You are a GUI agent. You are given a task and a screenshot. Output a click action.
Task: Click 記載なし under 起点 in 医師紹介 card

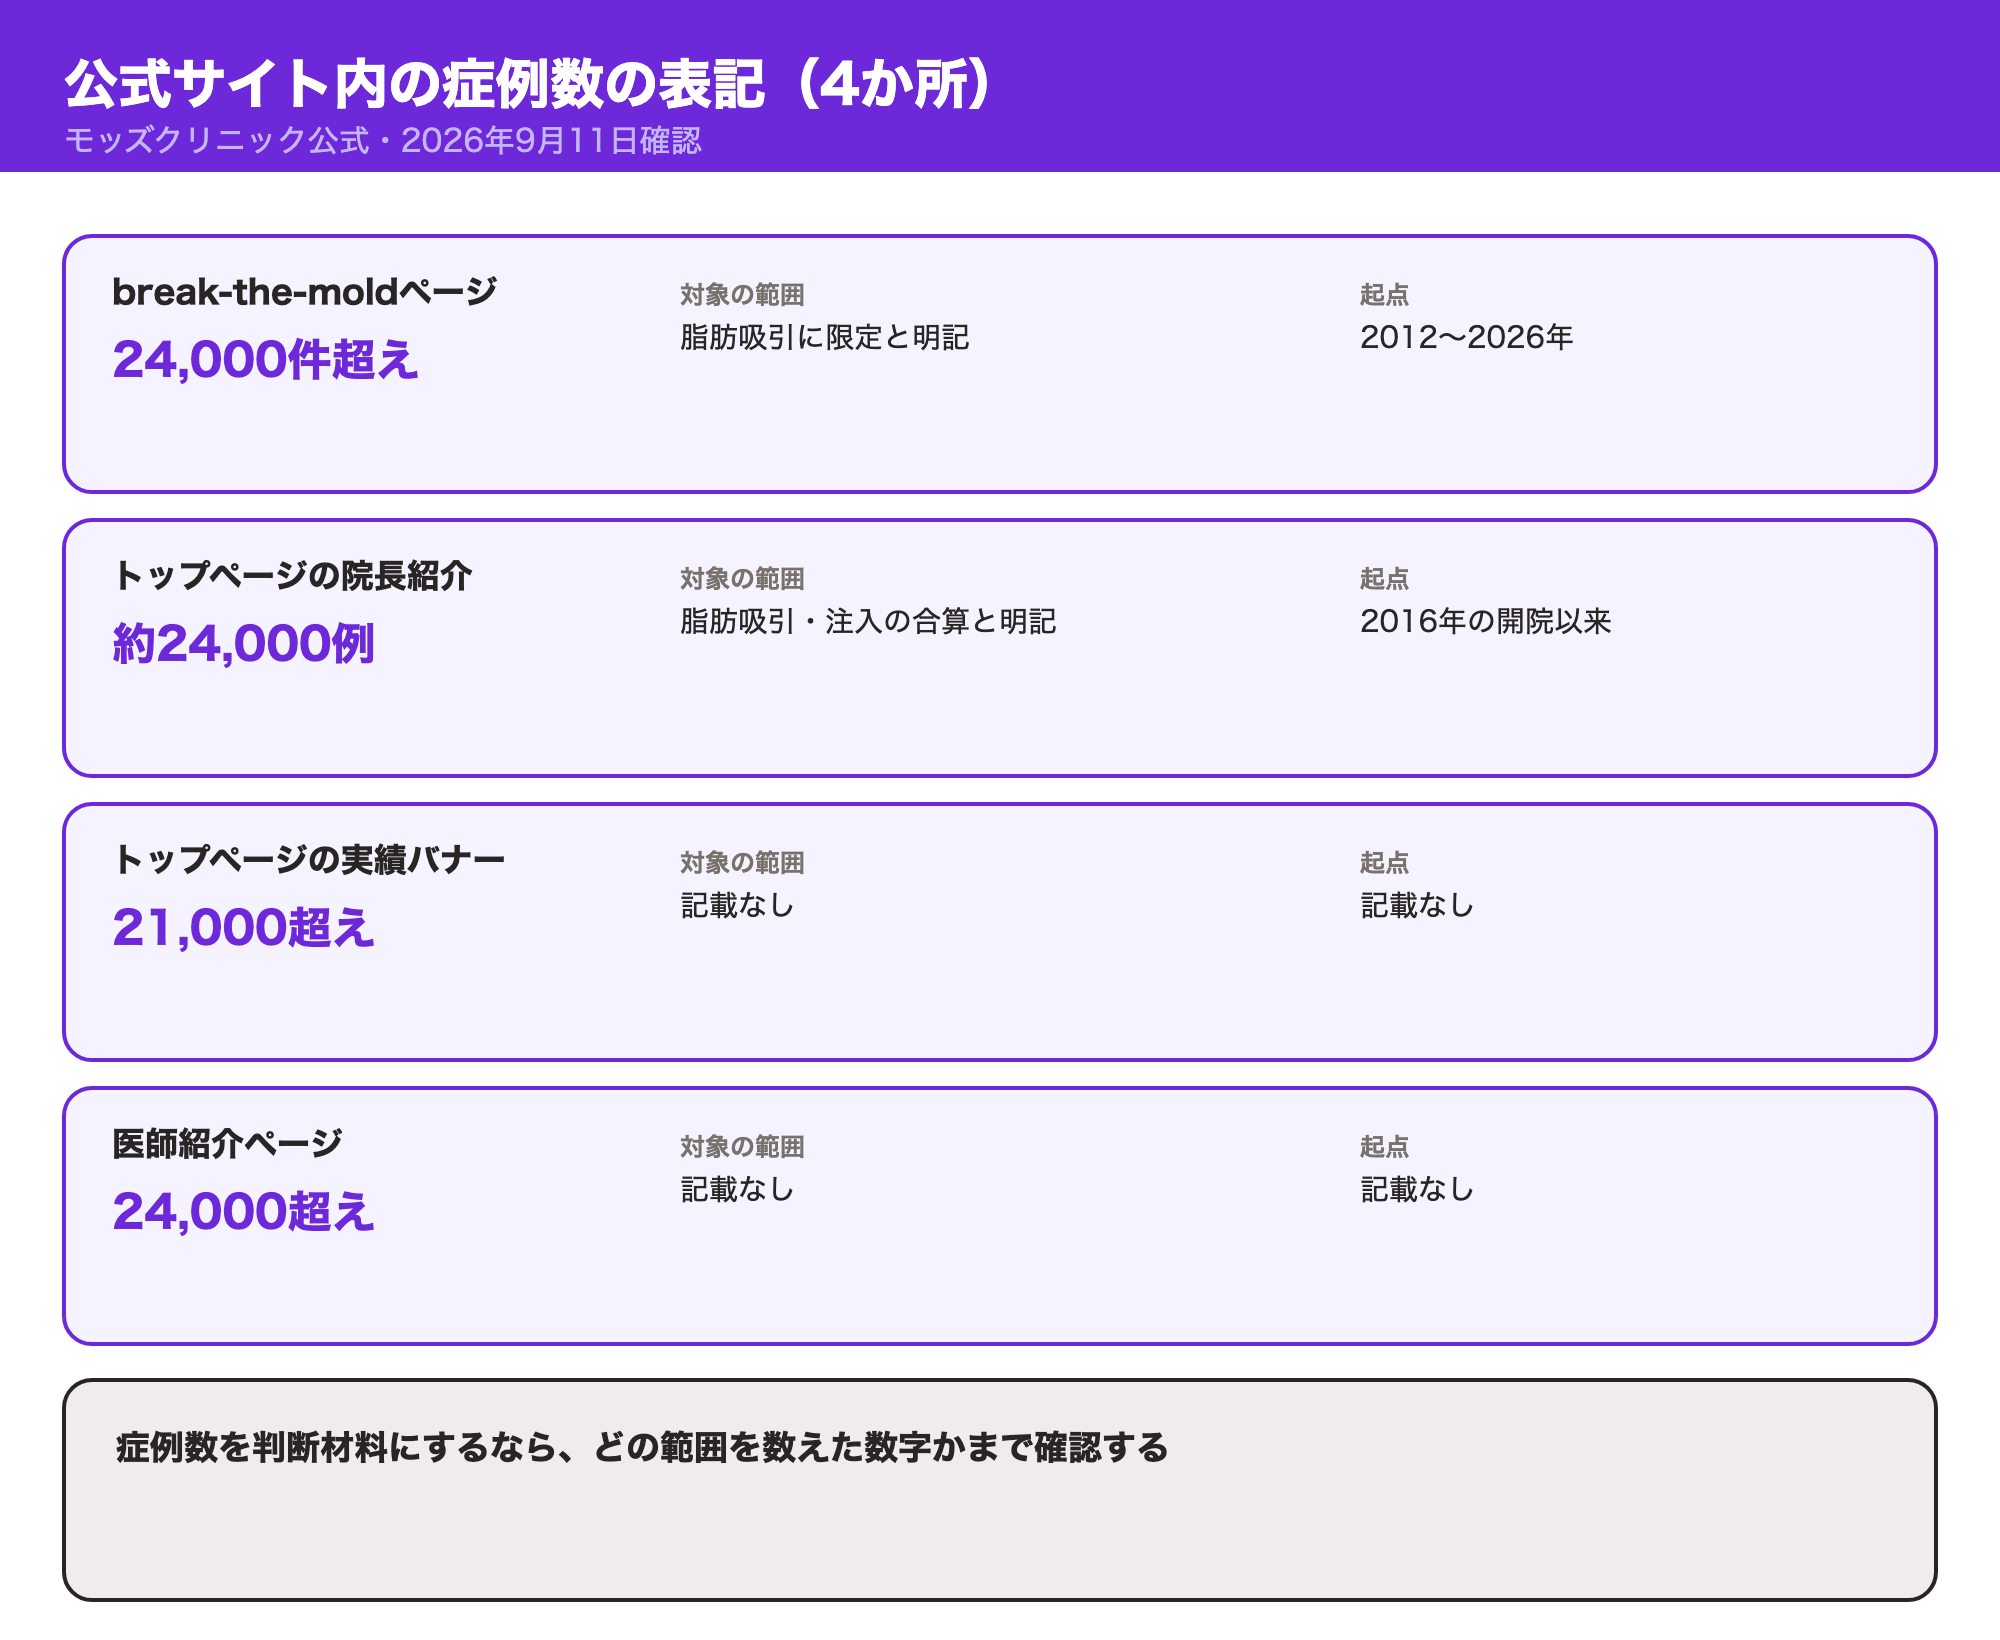1418,1189
